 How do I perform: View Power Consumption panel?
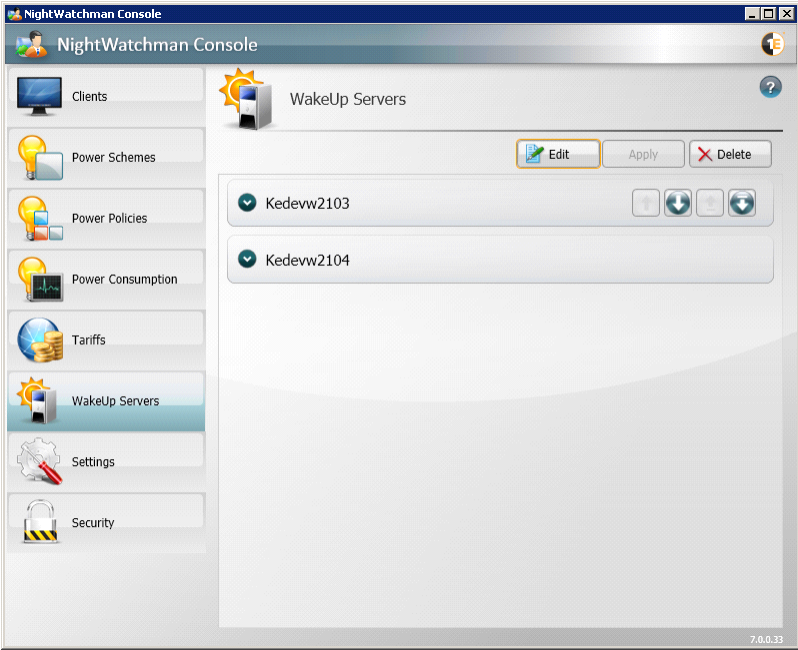pos(105,280)
